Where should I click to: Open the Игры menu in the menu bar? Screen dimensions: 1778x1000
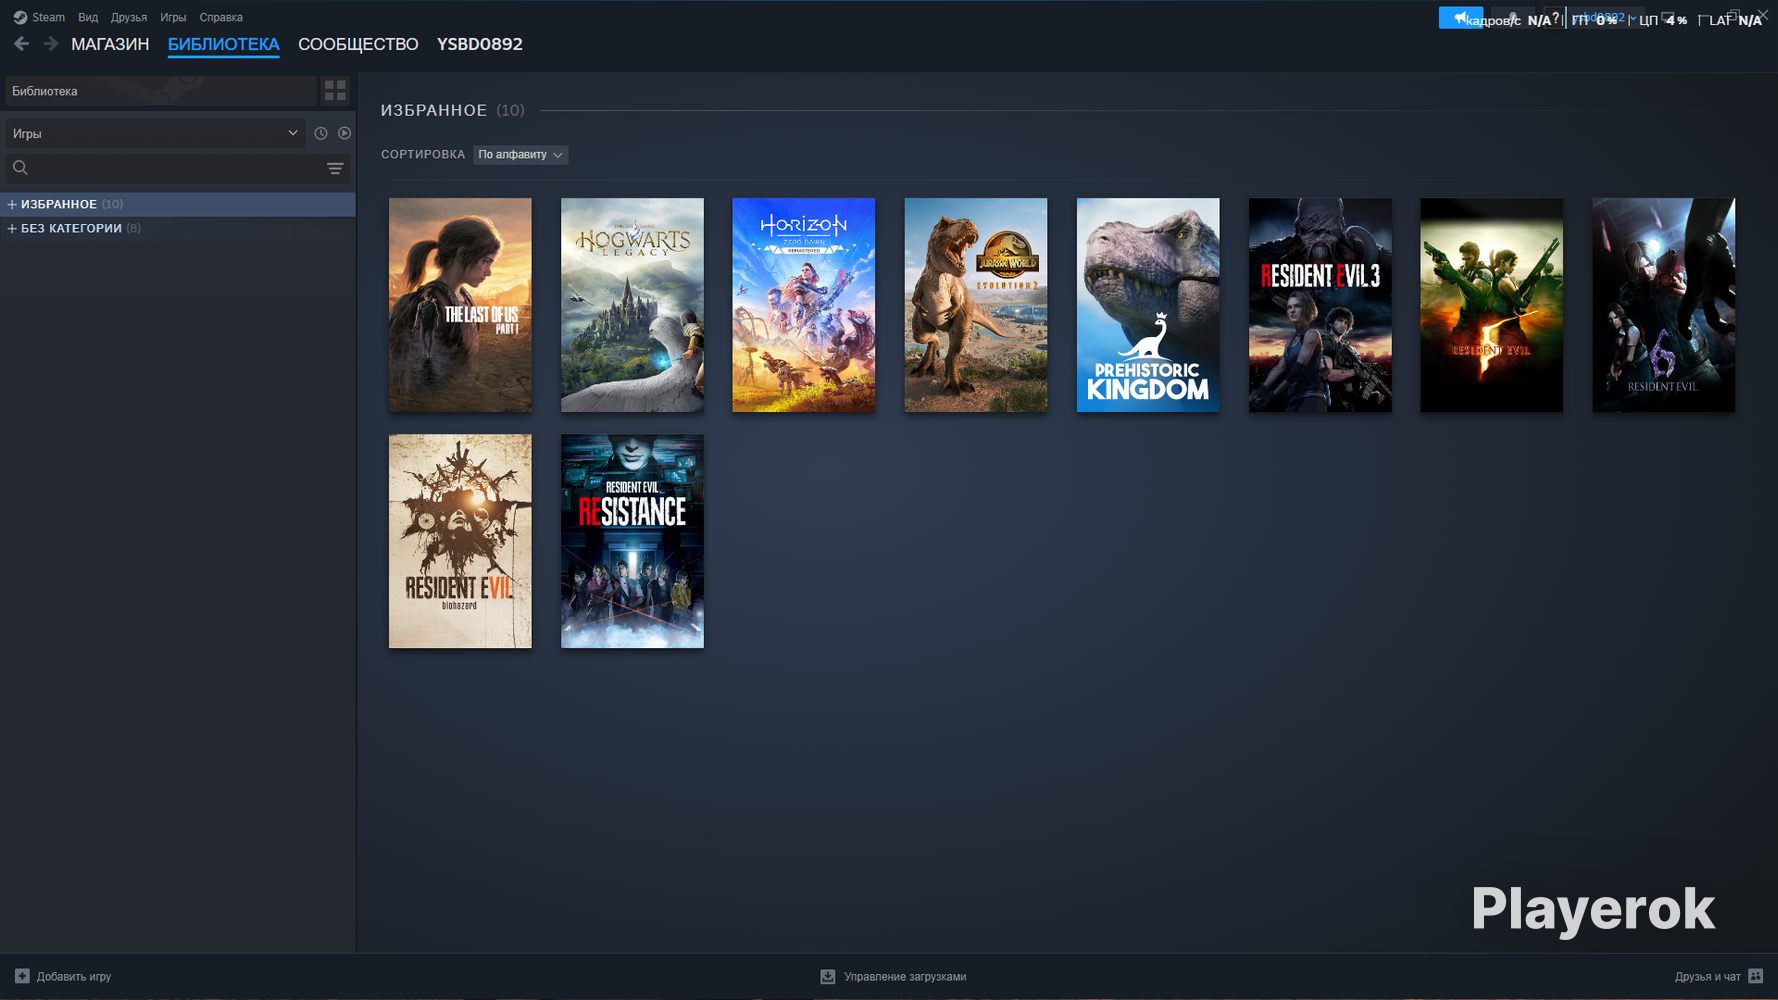[x=173, y=18]
